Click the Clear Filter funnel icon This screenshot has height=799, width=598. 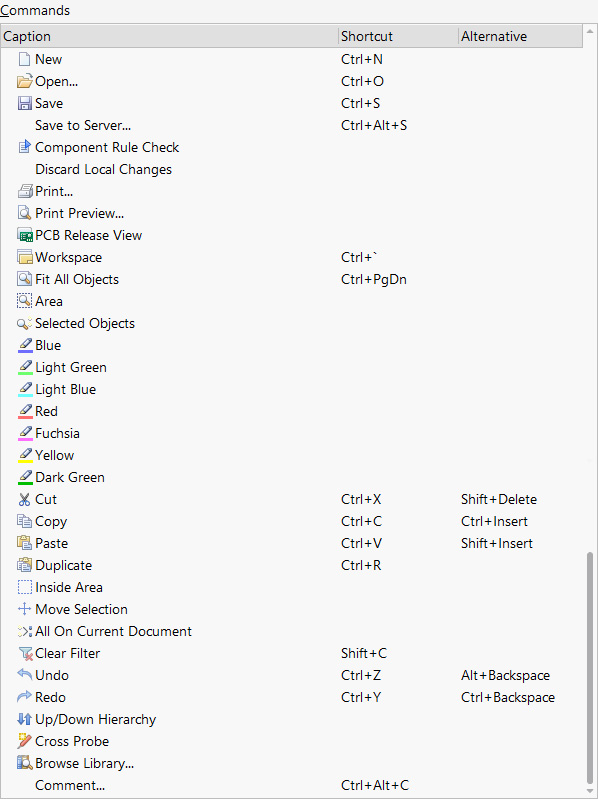[x=25, y=653]
